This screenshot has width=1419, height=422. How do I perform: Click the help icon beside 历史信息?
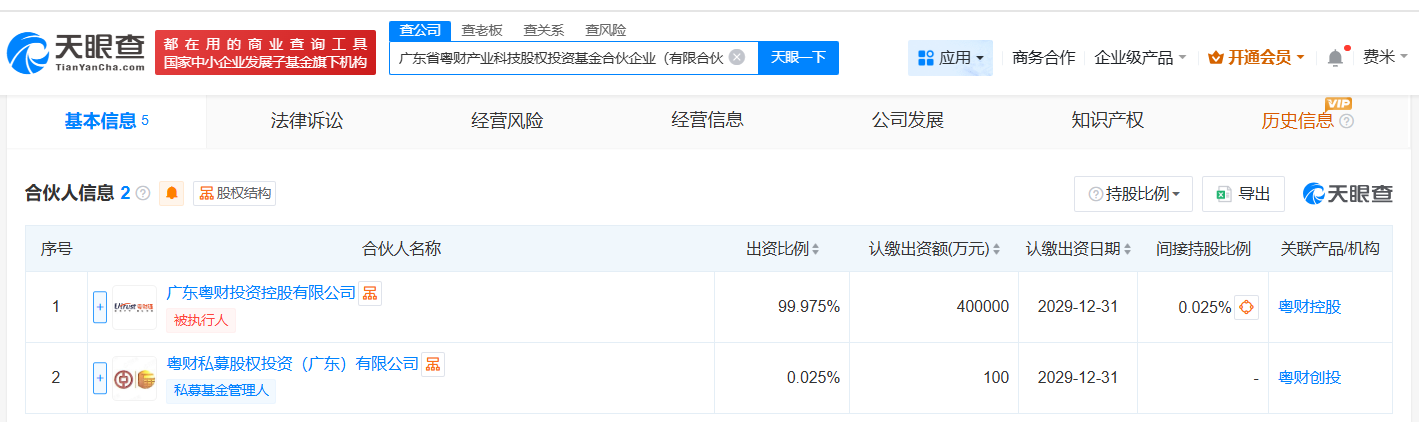click(x=1346, y=121)
